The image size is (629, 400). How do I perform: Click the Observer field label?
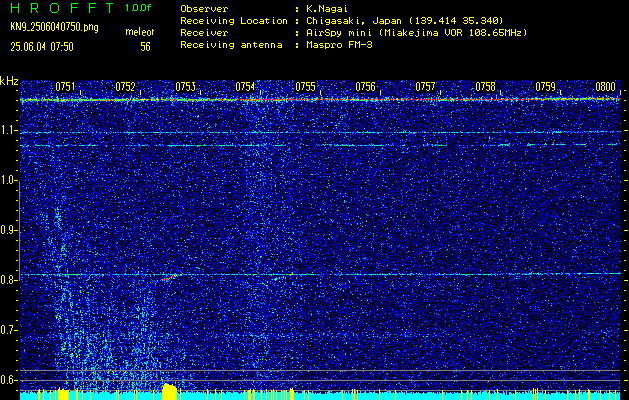click(x=204, y=8)
